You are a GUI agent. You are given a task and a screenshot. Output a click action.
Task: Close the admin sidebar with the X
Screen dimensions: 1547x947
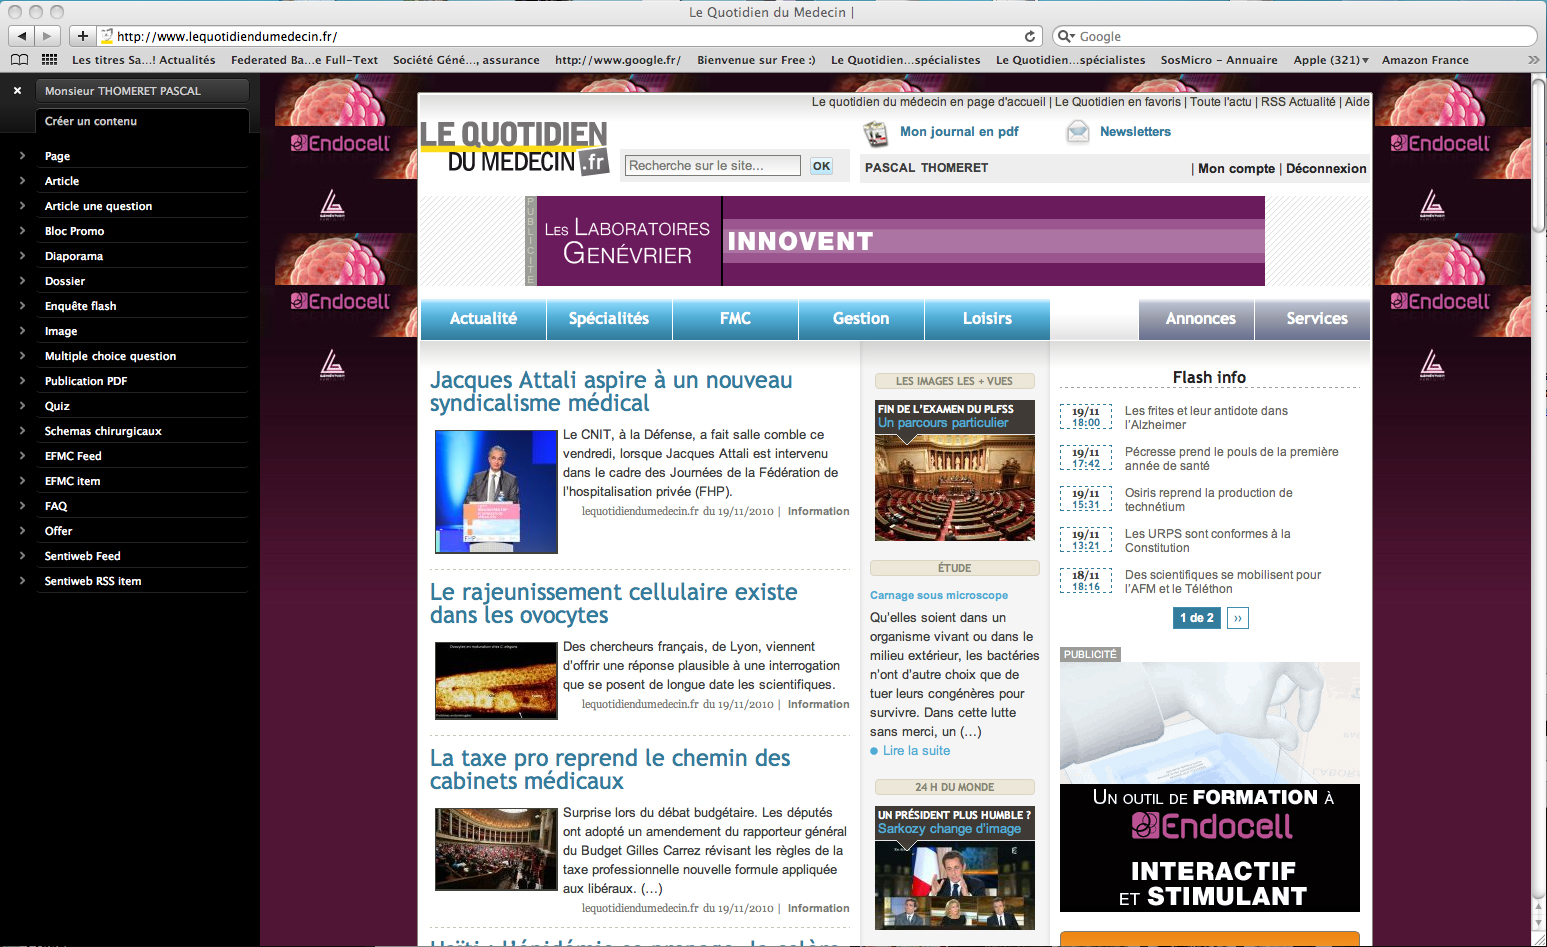click(x=17, y=91)
